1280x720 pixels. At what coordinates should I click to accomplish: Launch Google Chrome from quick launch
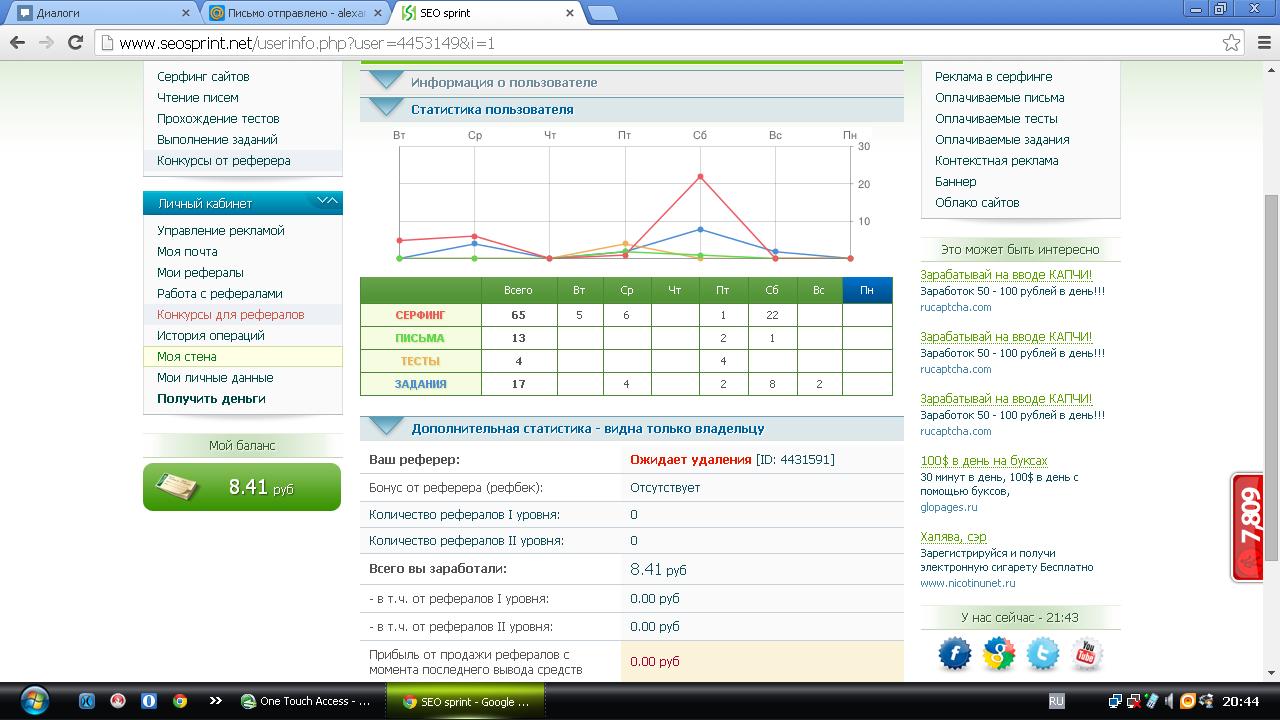click(180, 701)
